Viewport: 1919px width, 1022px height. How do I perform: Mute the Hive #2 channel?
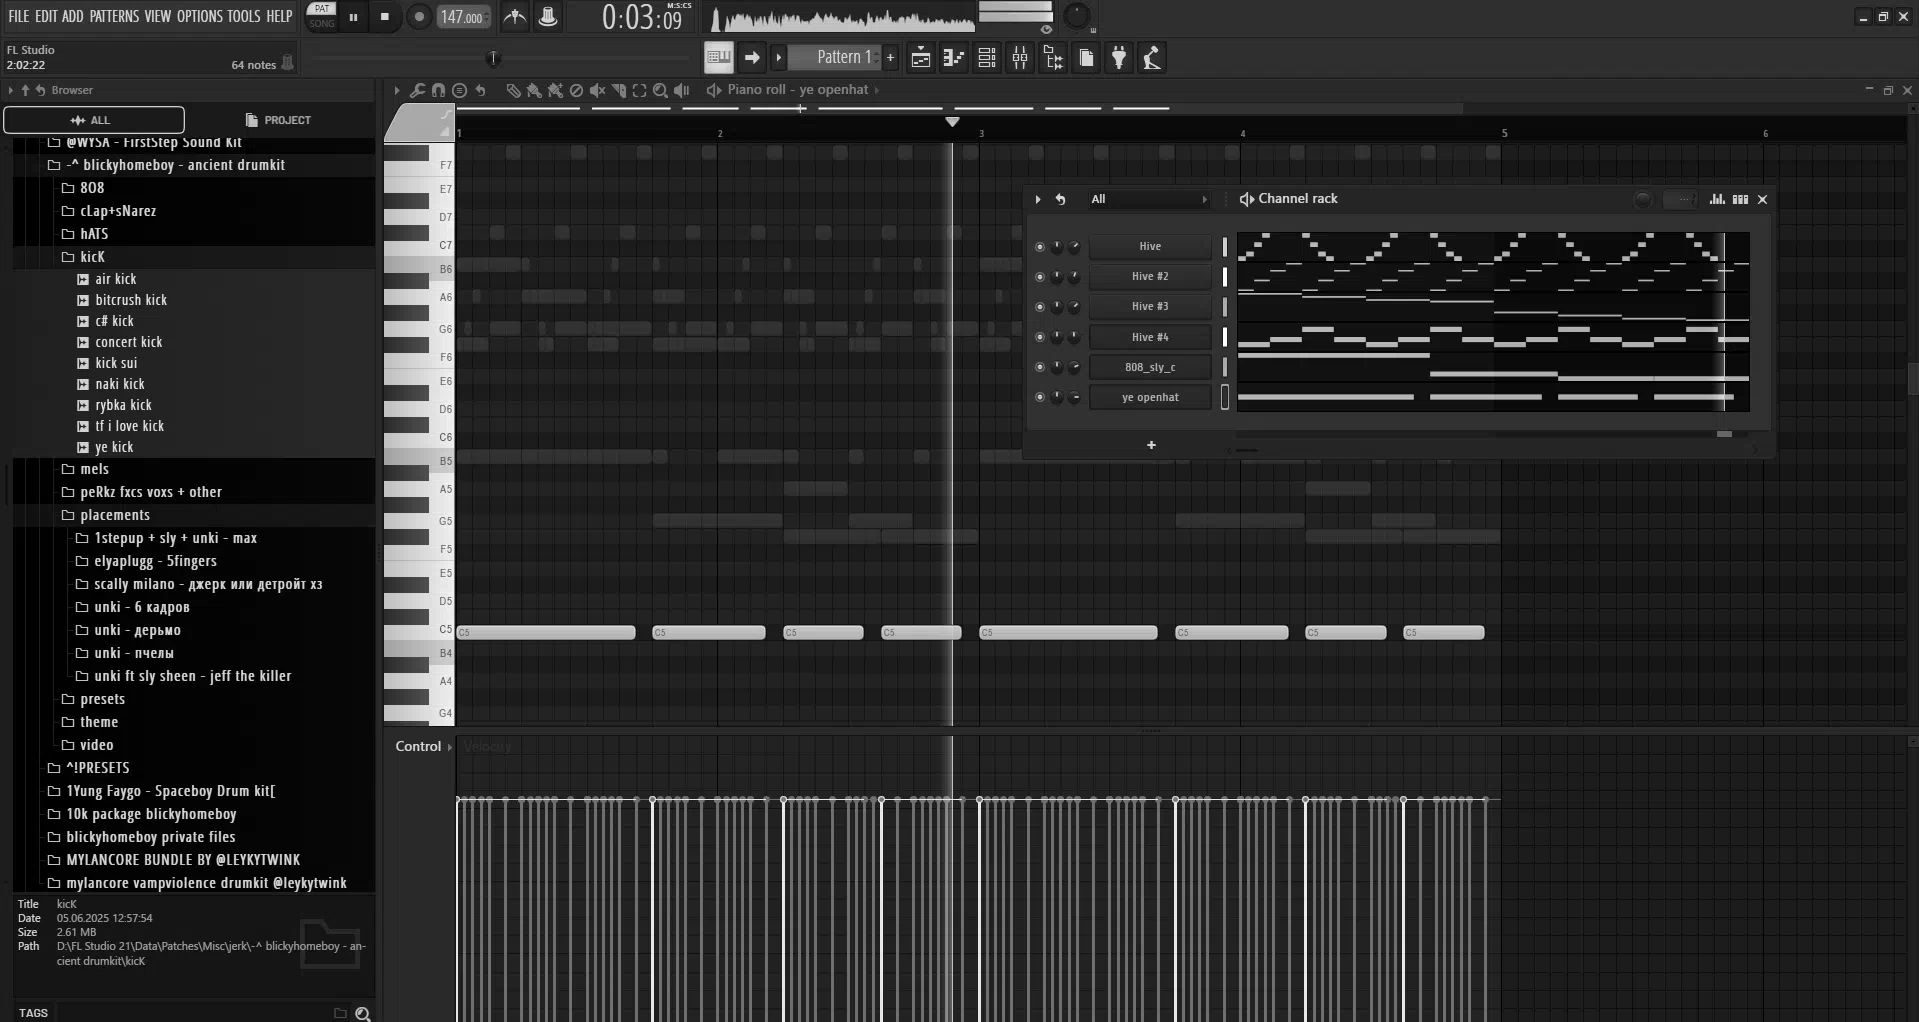tap(1039, 276)
